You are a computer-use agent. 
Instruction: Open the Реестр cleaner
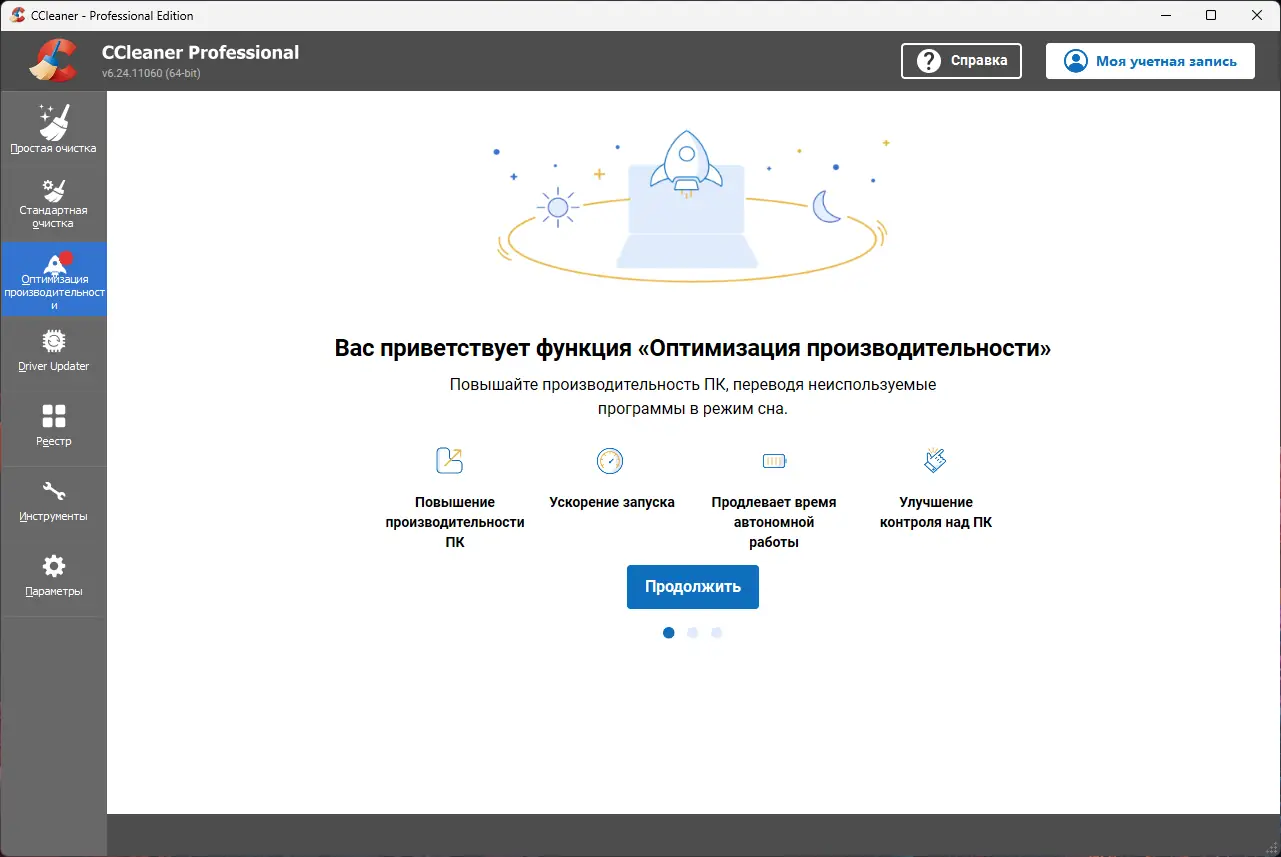[x=53, y=424]
